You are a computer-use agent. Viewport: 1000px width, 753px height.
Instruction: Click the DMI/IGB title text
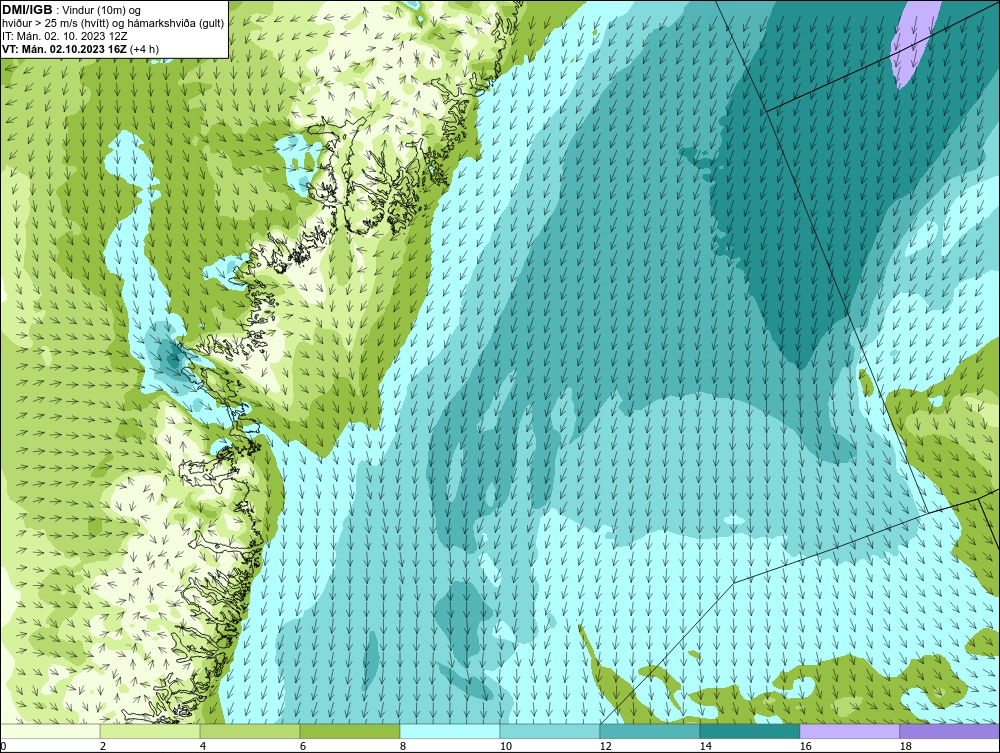click(x=27, y=10)
